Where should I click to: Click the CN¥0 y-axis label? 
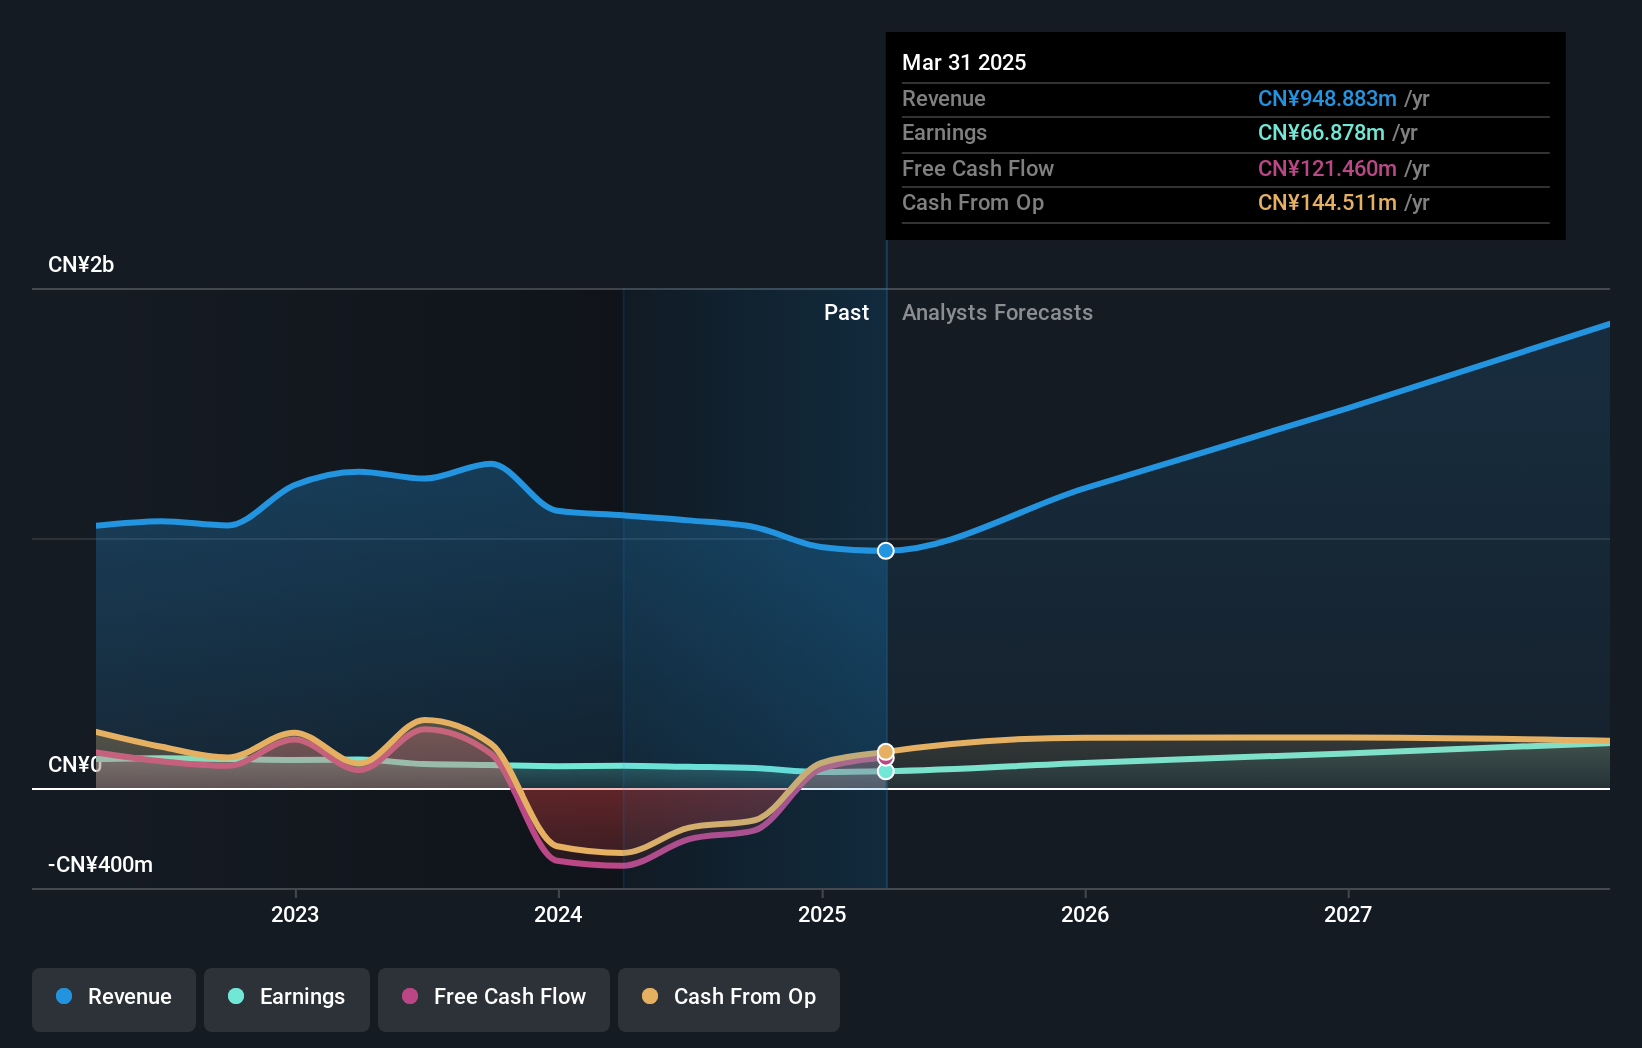click(75, 765)
